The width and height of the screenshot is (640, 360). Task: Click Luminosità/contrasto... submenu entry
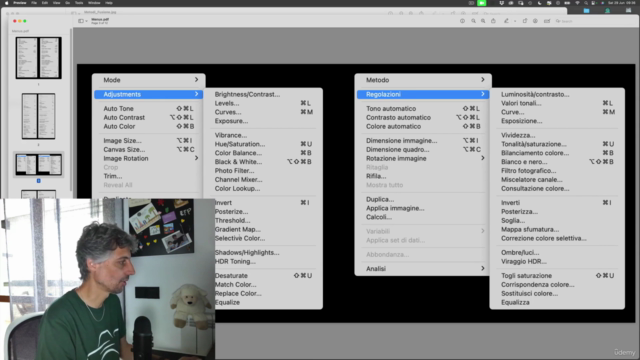tap(535, 94)
